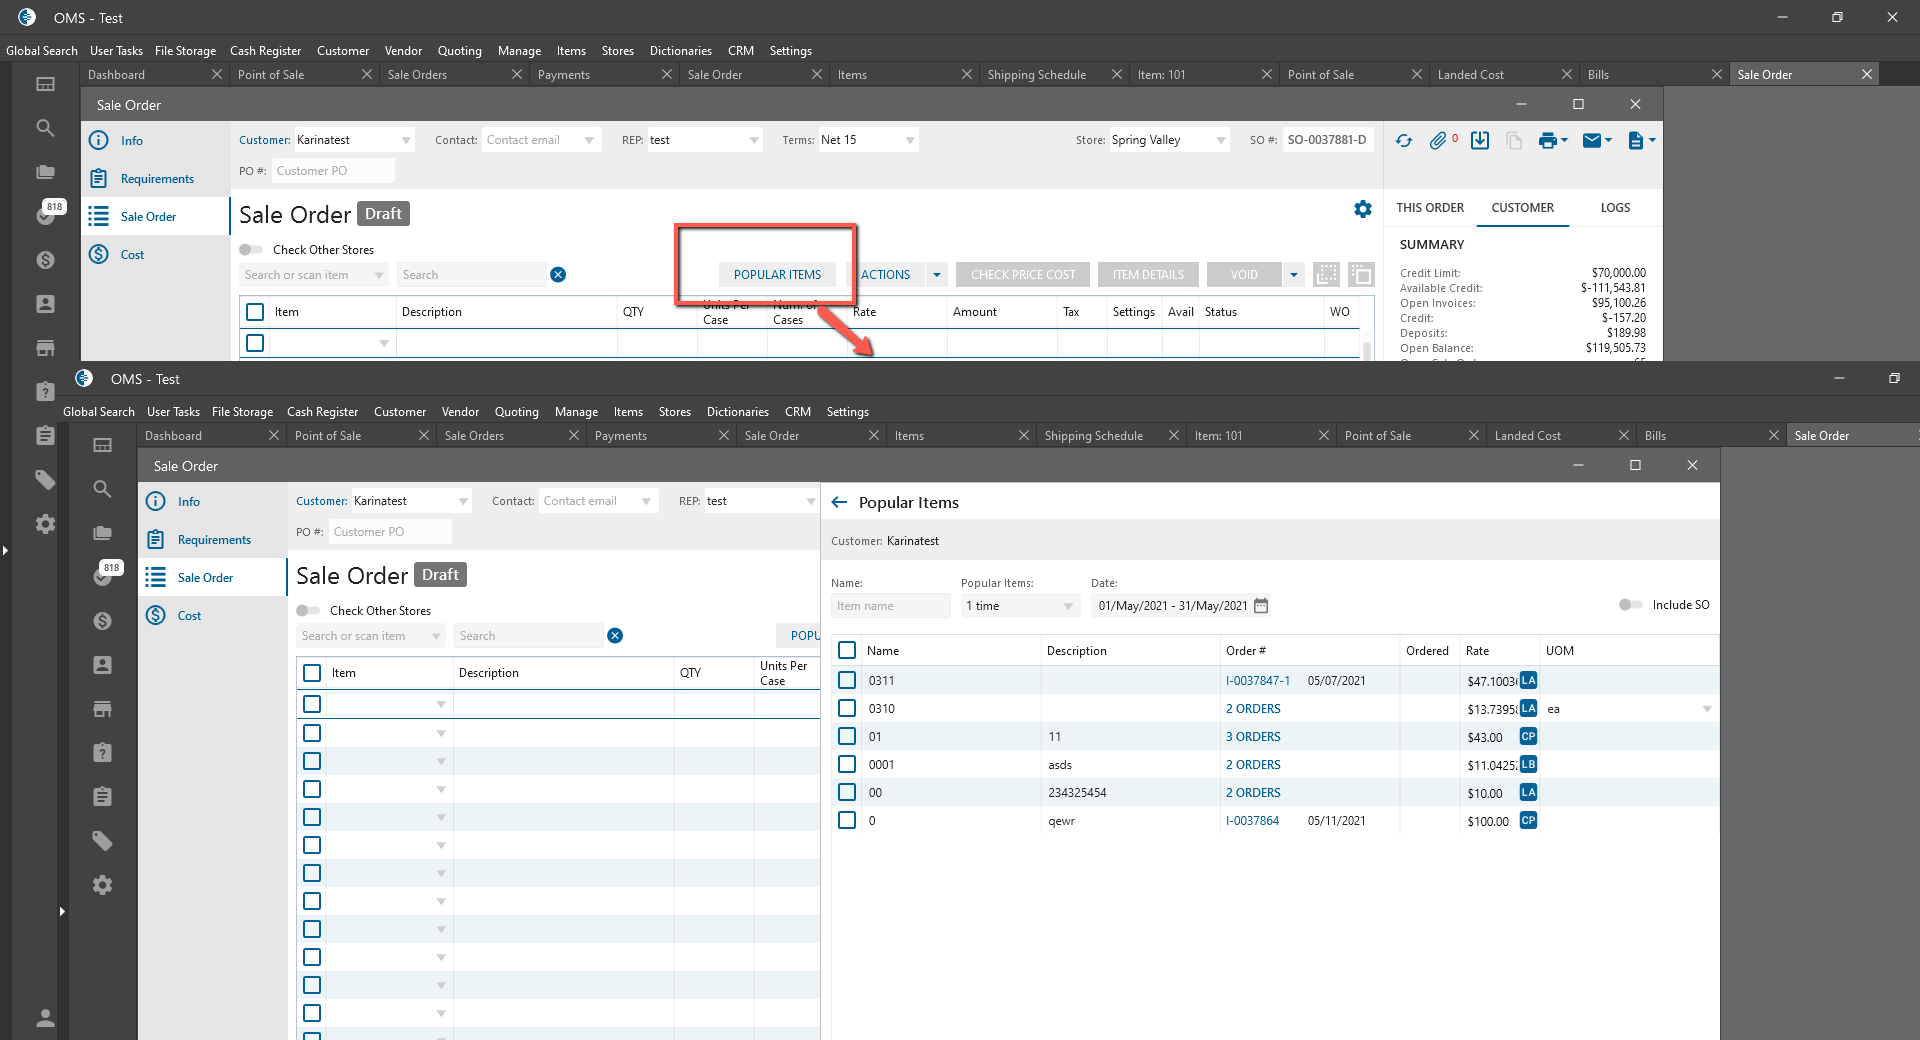The height and width of the screenshot is (1040, 1920).
Task: Expand the Popular Items '1 time' dropdown
Action: click(x=1067, y=606)
